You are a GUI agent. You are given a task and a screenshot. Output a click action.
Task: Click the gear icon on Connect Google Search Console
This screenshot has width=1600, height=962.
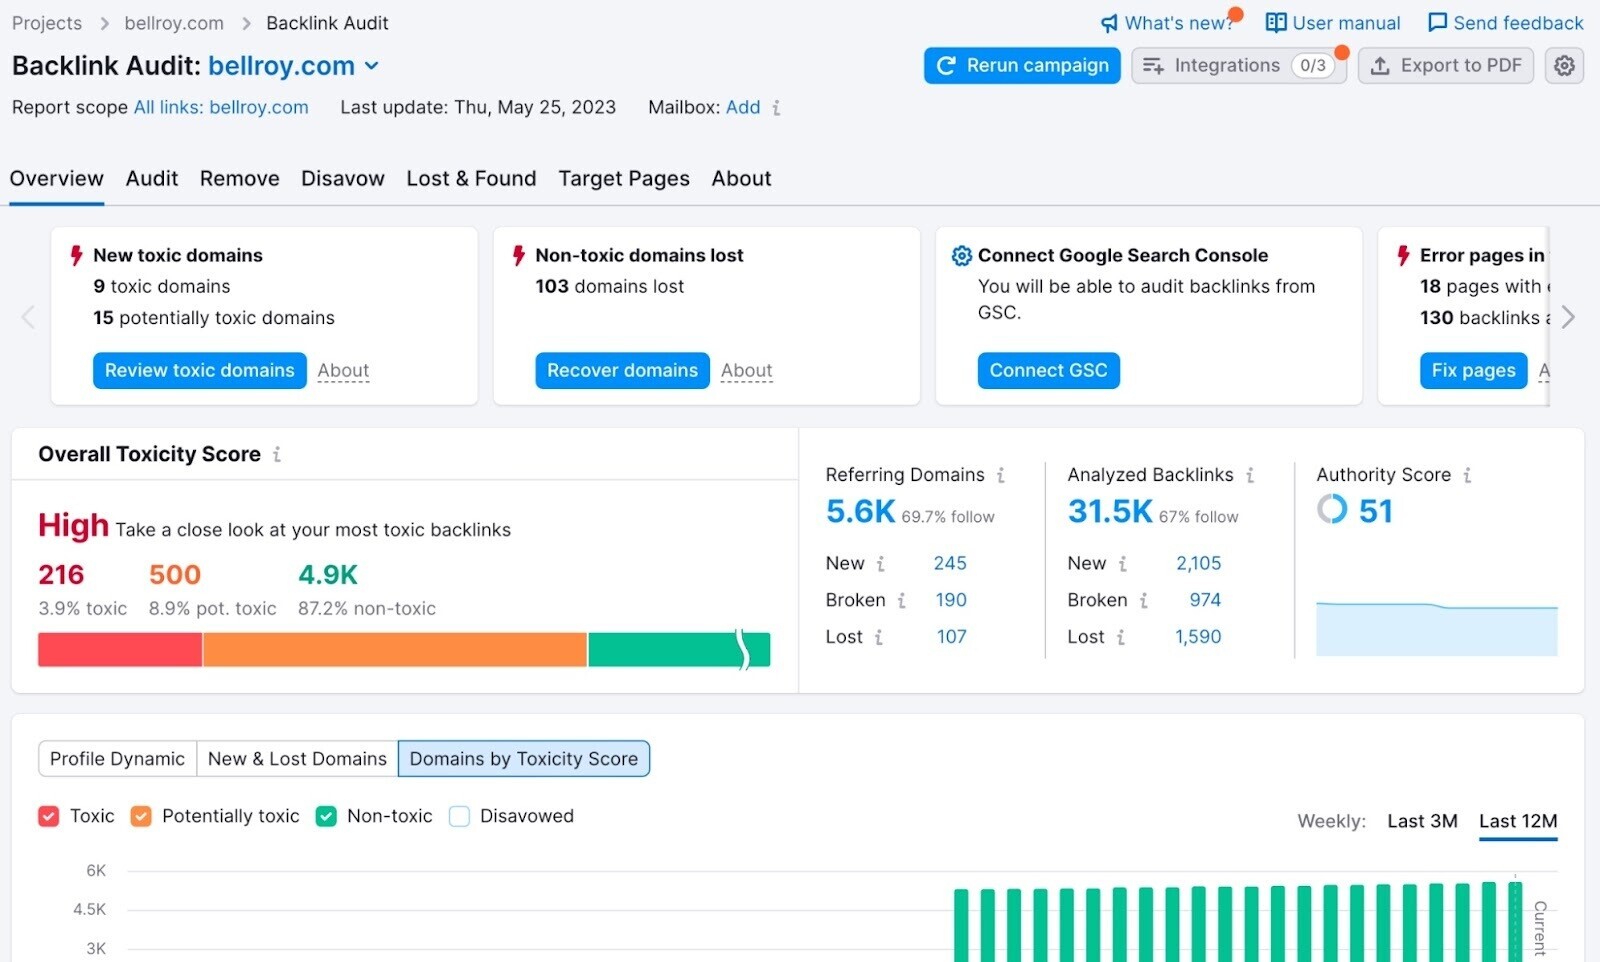point(961,256)
